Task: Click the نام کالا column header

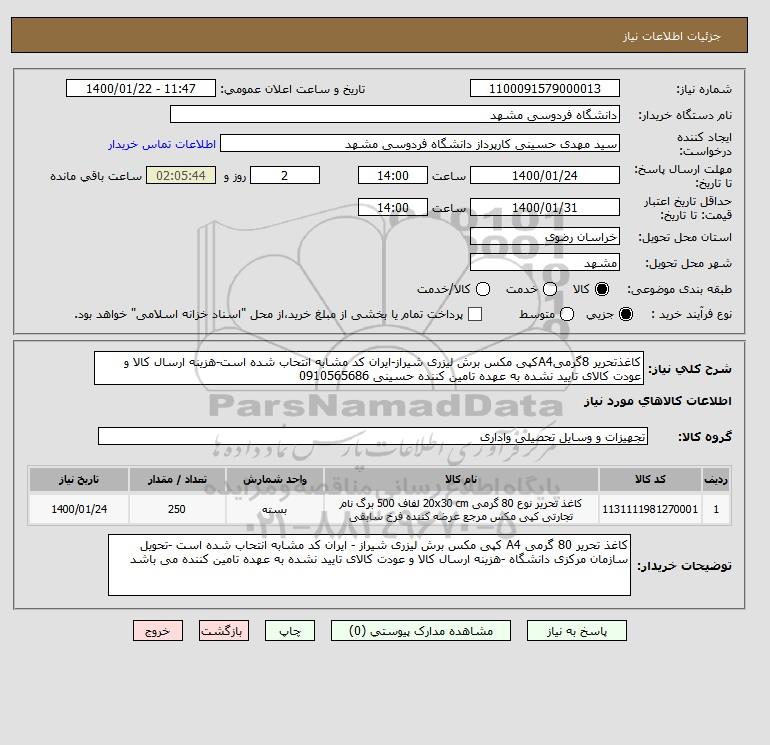Action: point(461,479)
